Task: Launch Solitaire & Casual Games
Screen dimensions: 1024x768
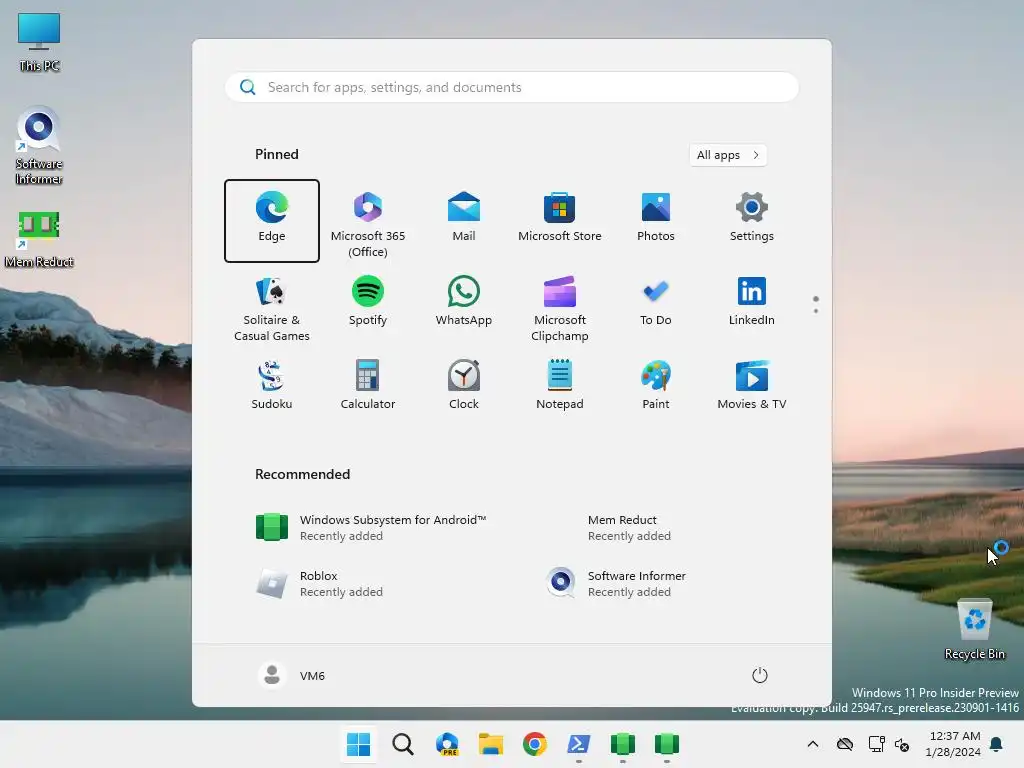Action: (272, 305)
